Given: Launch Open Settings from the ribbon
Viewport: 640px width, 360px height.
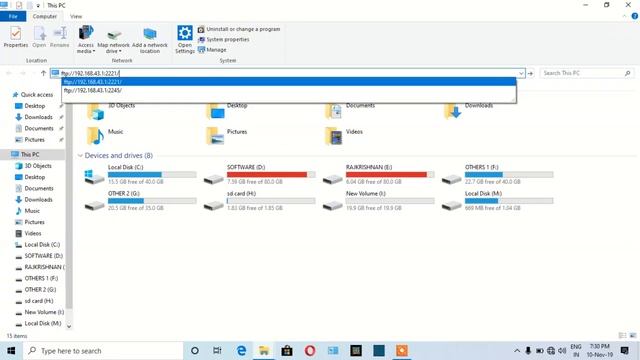Looking at the screenshot, I should pyautogui.click(x=184, y=40).
